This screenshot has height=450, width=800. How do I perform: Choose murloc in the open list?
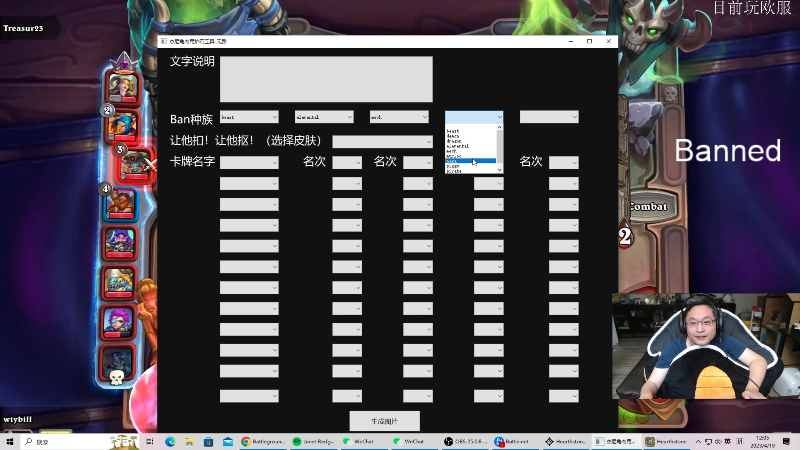click(x=470, y=156)
